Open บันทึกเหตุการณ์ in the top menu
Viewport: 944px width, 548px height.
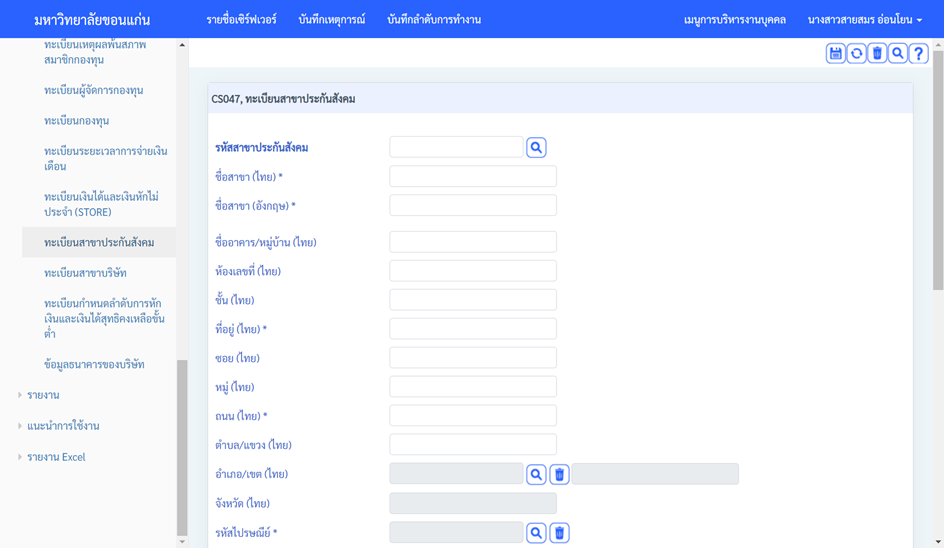332,20
